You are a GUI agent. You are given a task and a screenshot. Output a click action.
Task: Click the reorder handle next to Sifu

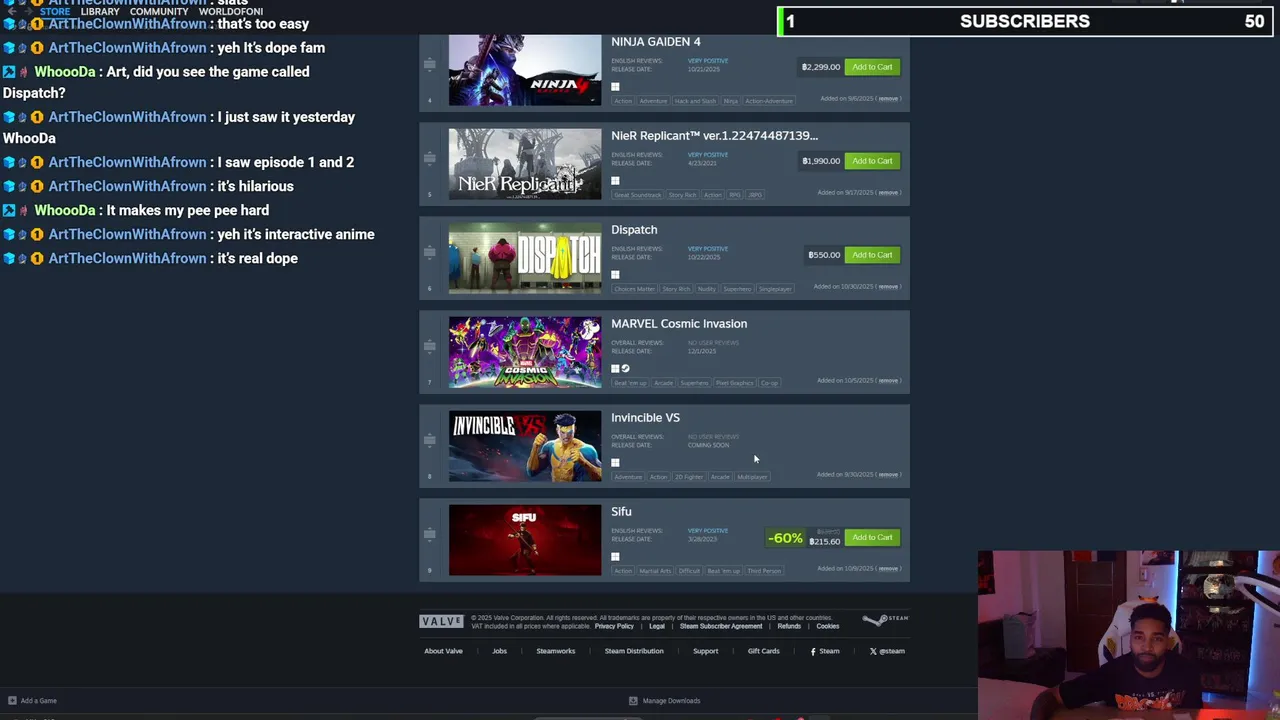pos(429,535)
